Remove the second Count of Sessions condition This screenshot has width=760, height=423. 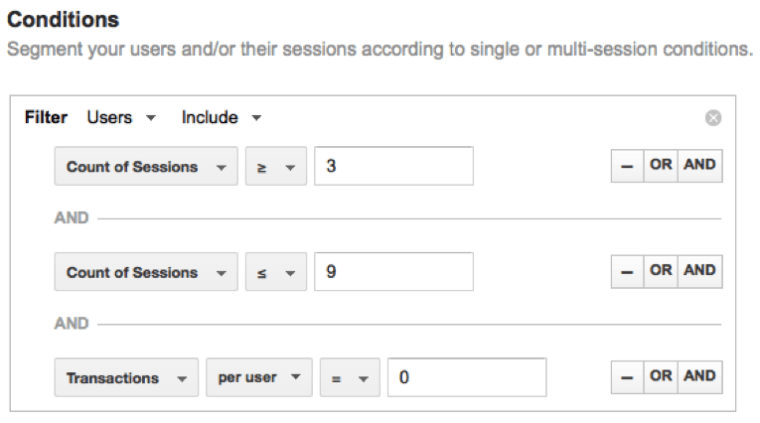(x=627, y=271)
